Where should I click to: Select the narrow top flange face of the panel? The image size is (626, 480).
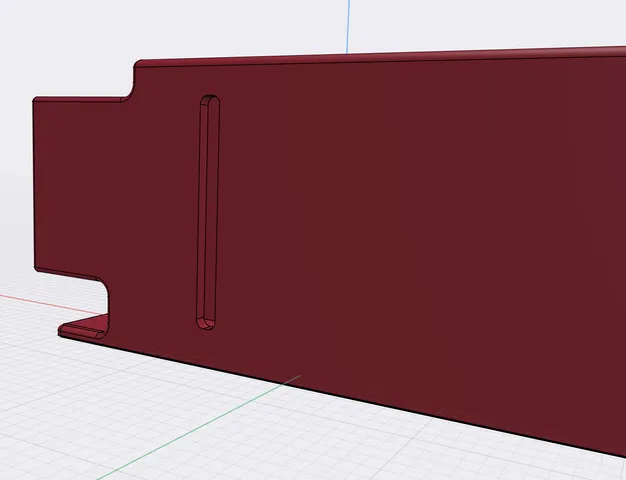pos(379,57)
